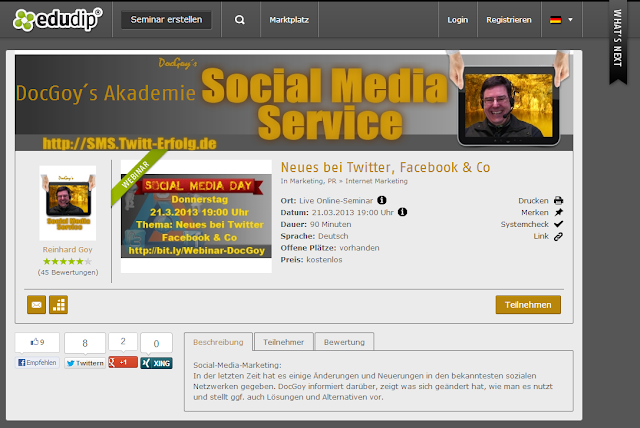Click Reinhard Goy's profile thumbnail

[x=68, y=203]
